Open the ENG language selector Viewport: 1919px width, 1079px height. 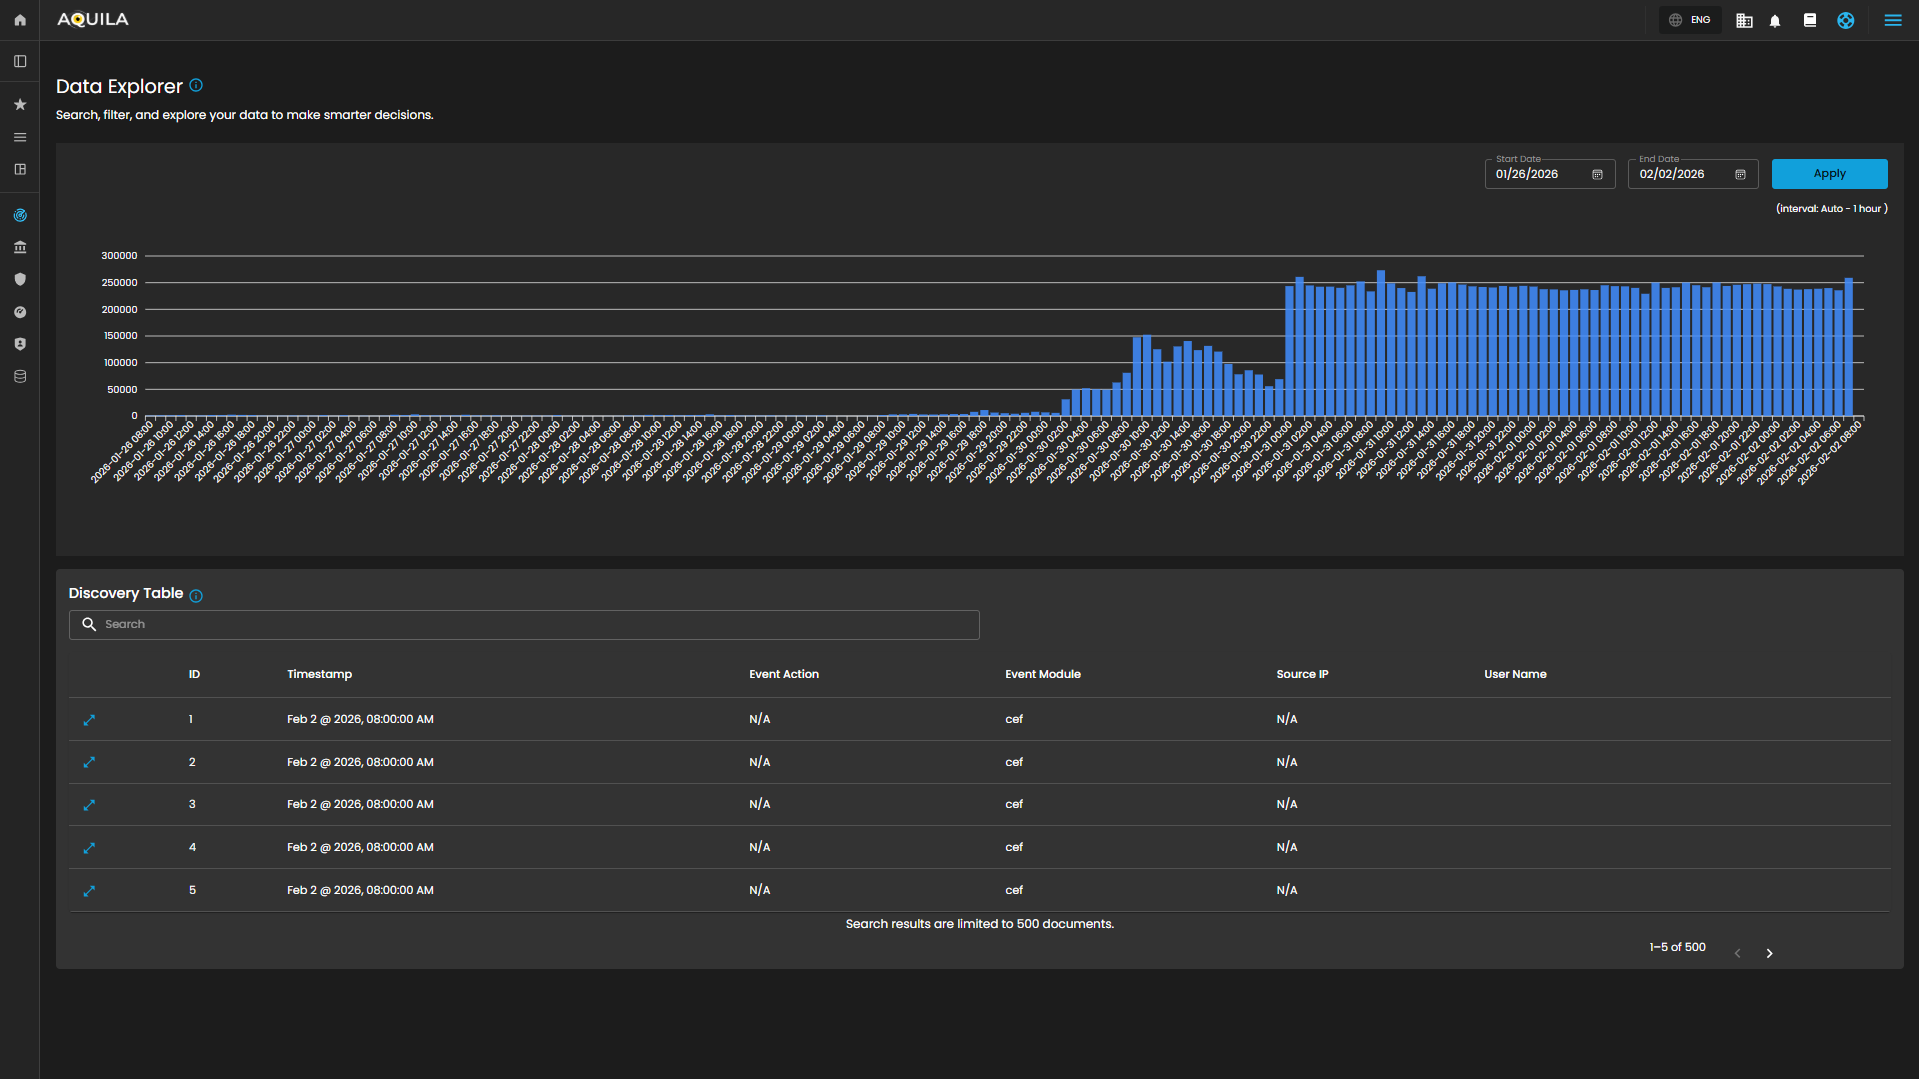[x=1690, y=20]
